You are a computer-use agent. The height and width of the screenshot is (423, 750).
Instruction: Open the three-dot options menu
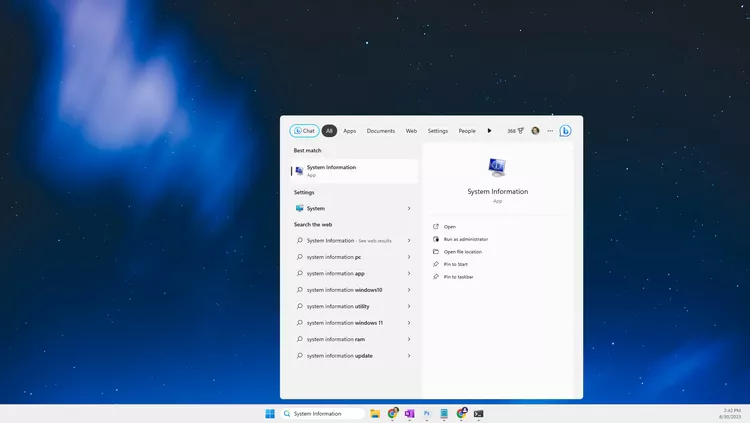click(550, 131)
